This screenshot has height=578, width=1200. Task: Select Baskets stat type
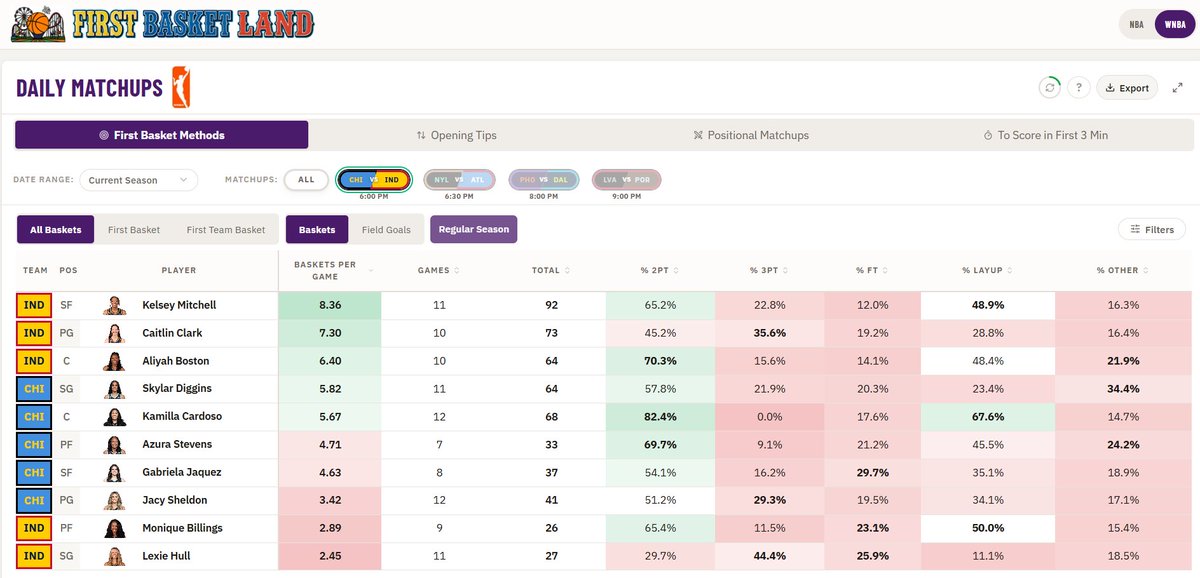[317, 229]
